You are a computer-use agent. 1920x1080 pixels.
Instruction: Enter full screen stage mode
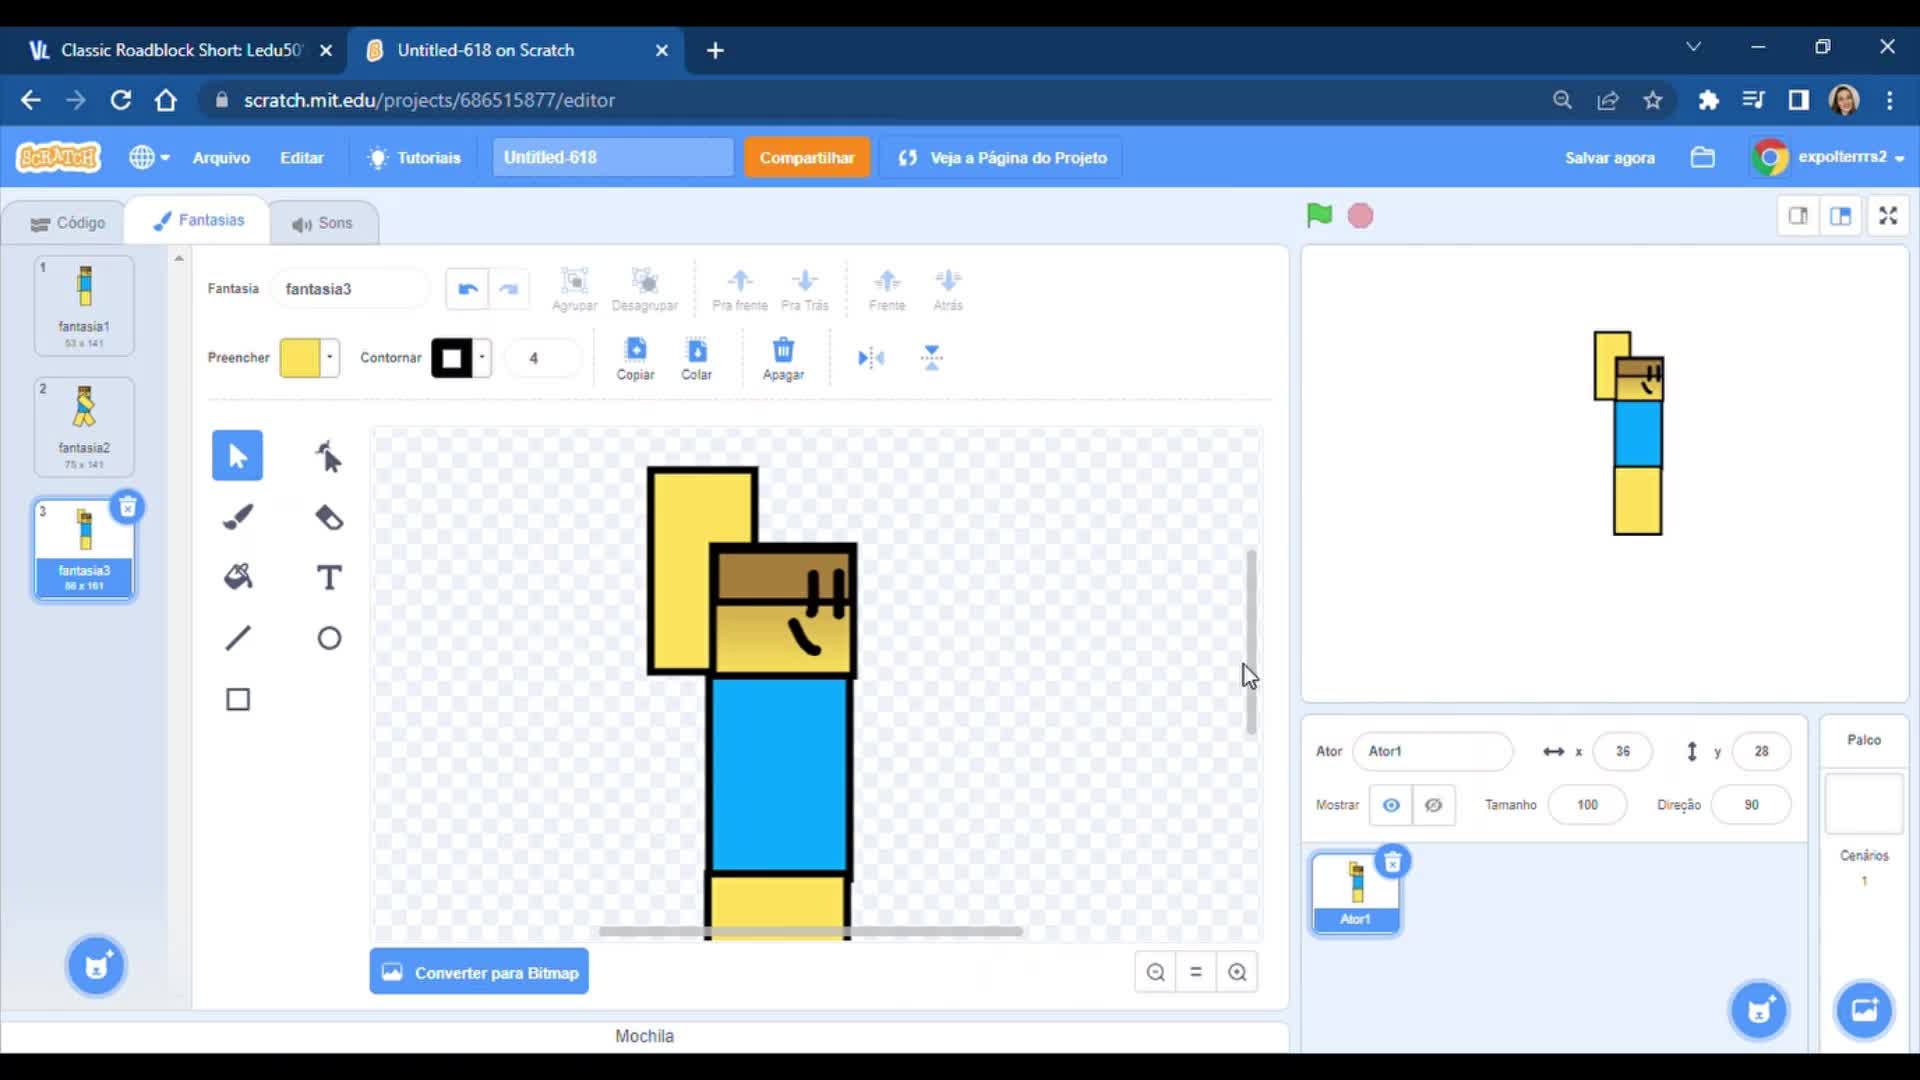point(1888,216)
